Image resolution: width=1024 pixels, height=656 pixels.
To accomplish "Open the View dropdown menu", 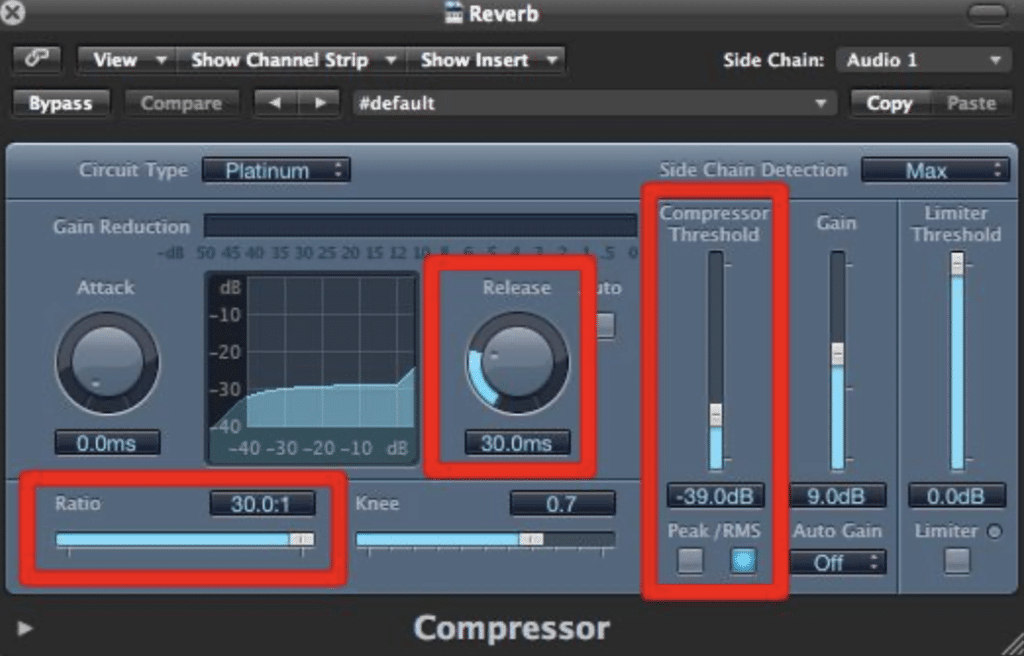I will coord(127,60).
